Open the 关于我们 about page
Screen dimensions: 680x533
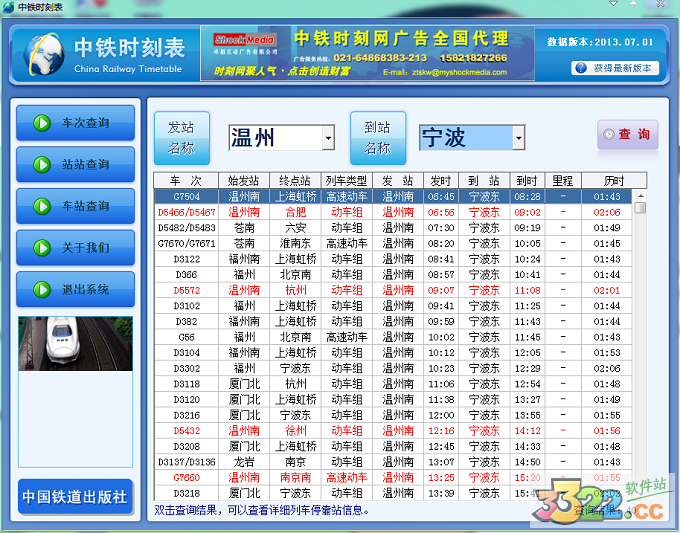[x=75, y=248]
